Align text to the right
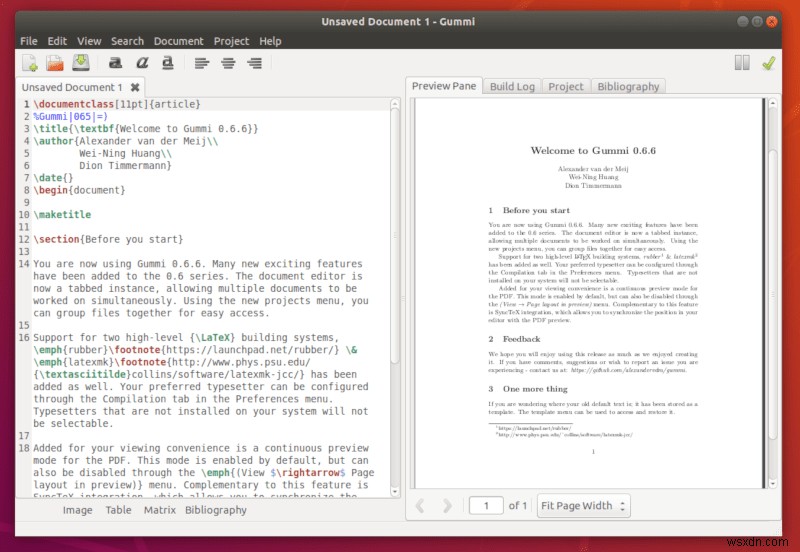This screenshot has height=552, width=800. 254,63
